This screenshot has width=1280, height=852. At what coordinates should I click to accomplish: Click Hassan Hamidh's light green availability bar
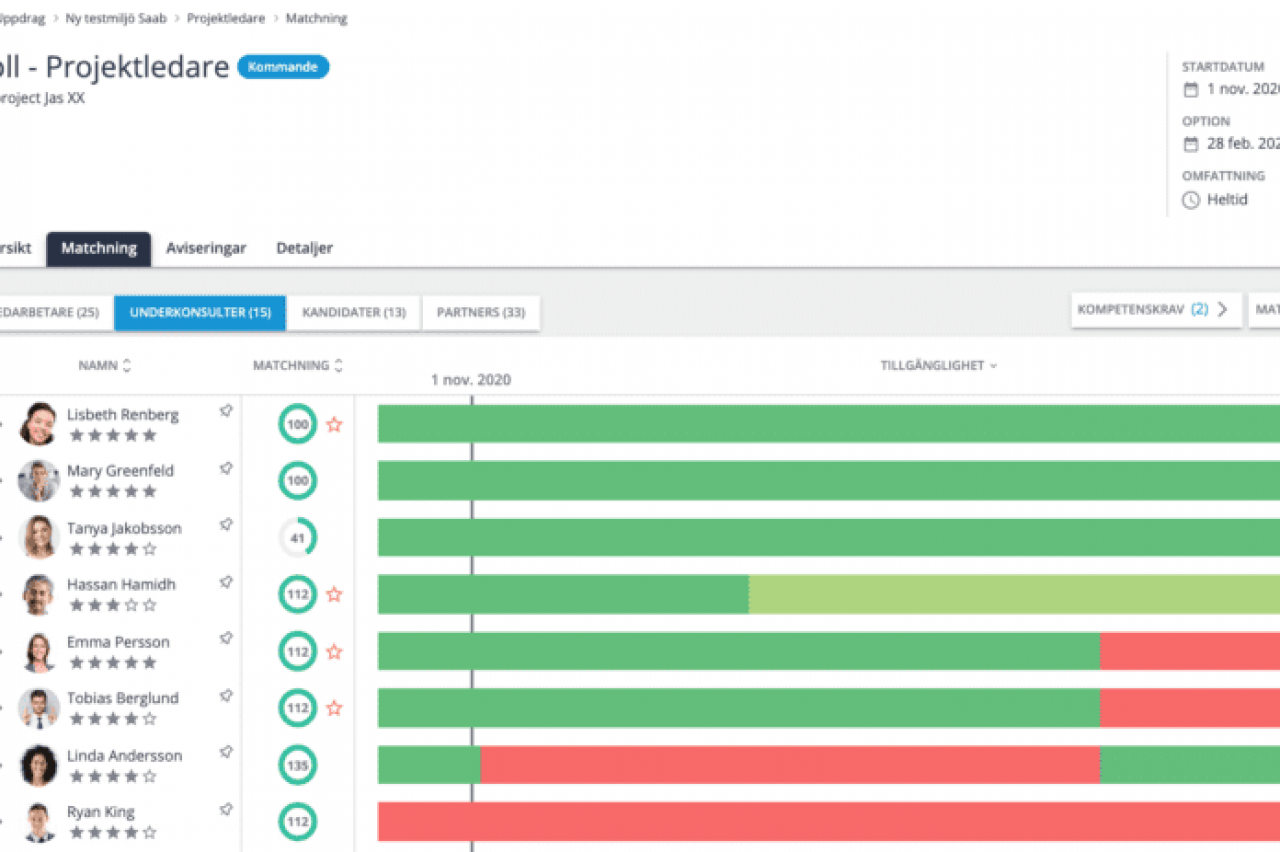click(x=1010, y=595)
